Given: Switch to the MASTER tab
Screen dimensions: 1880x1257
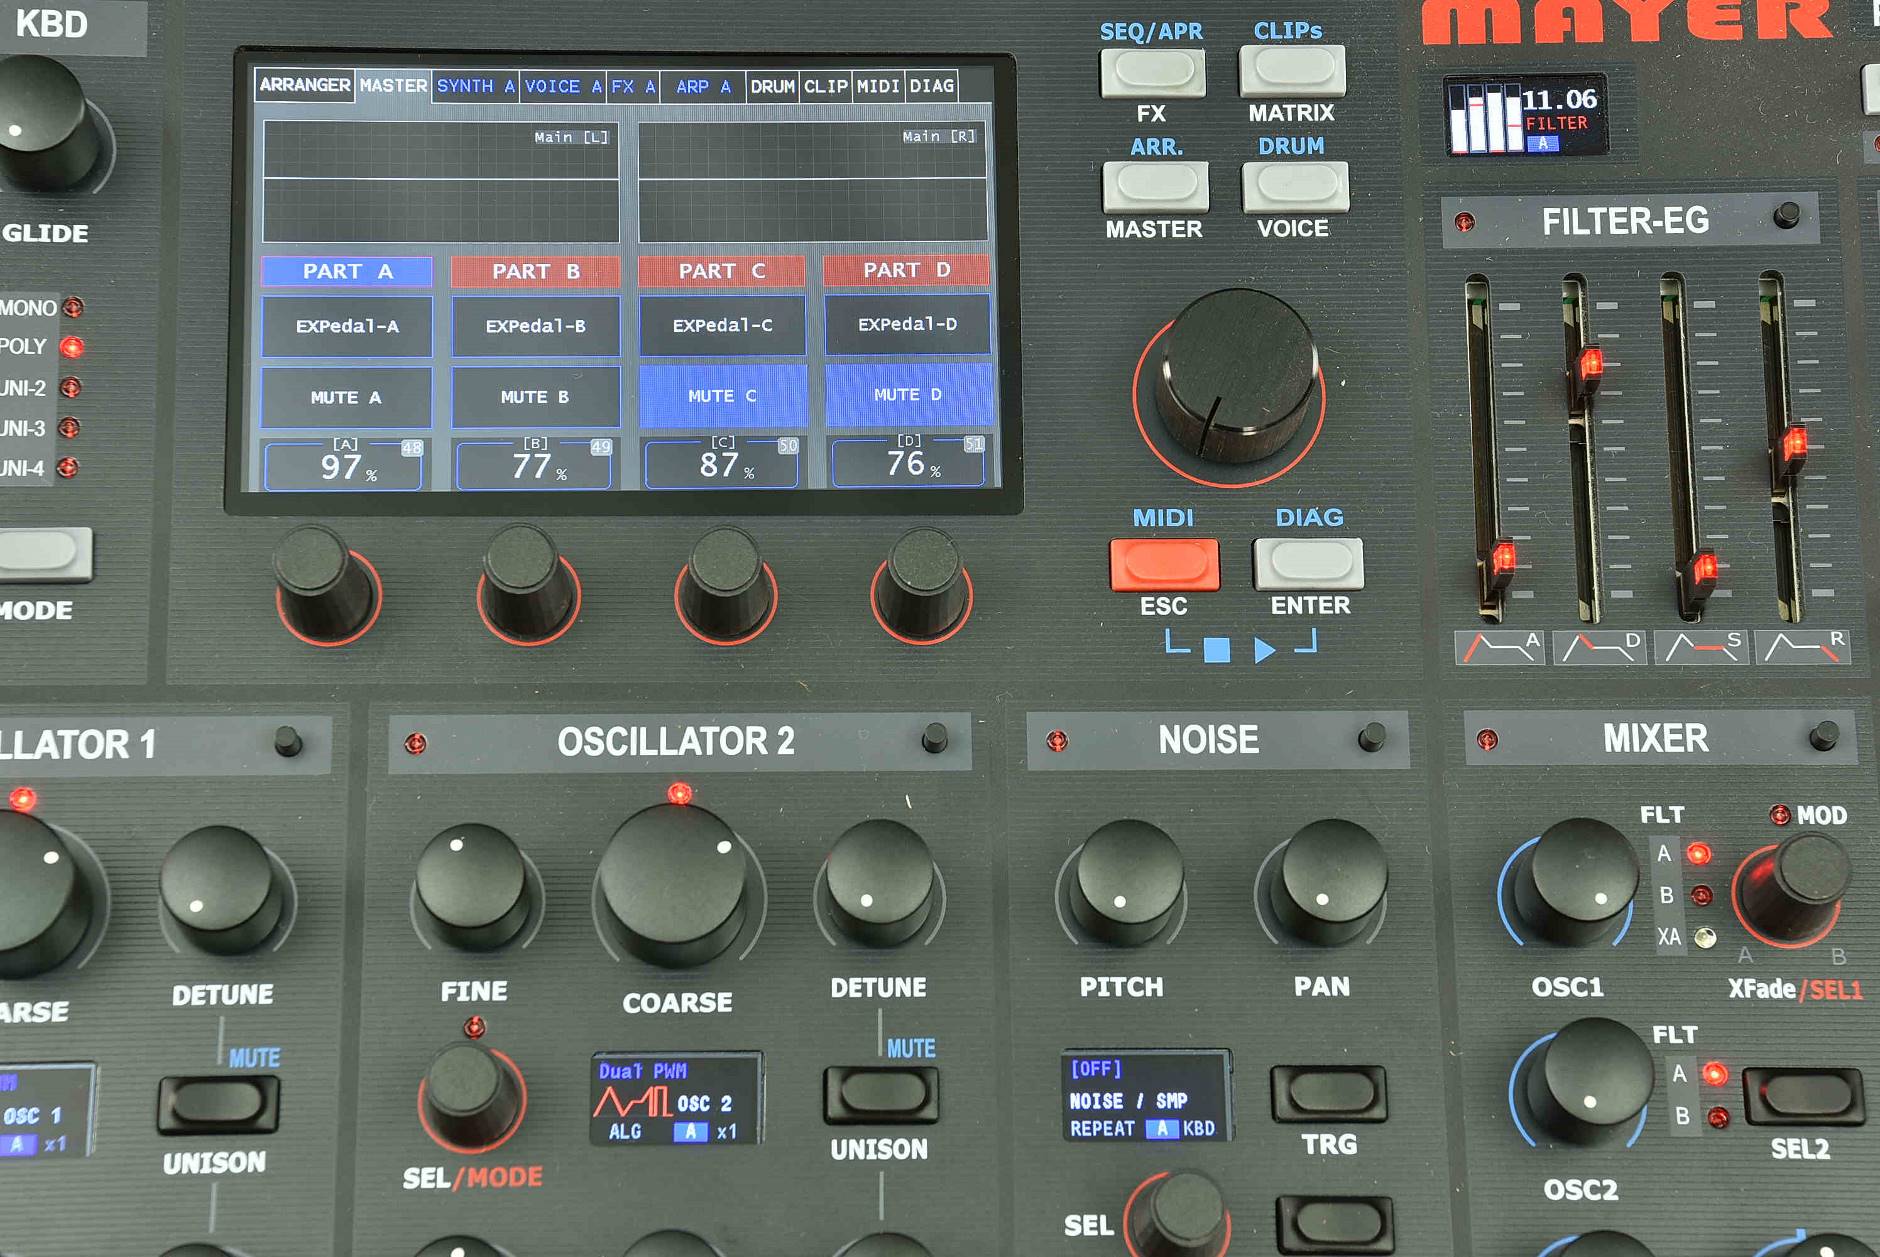Looking at the screenshot, I should (393, 86).
